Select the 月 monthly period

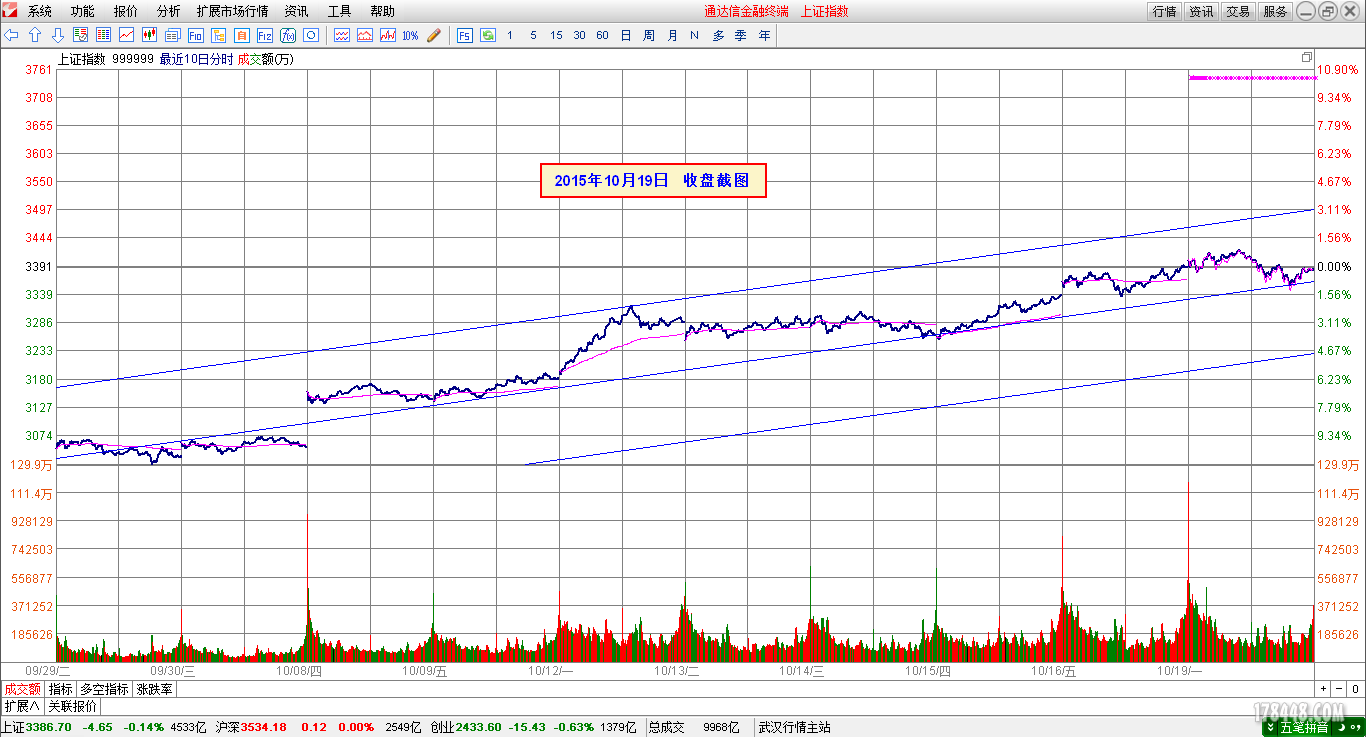tap(672, 35)
